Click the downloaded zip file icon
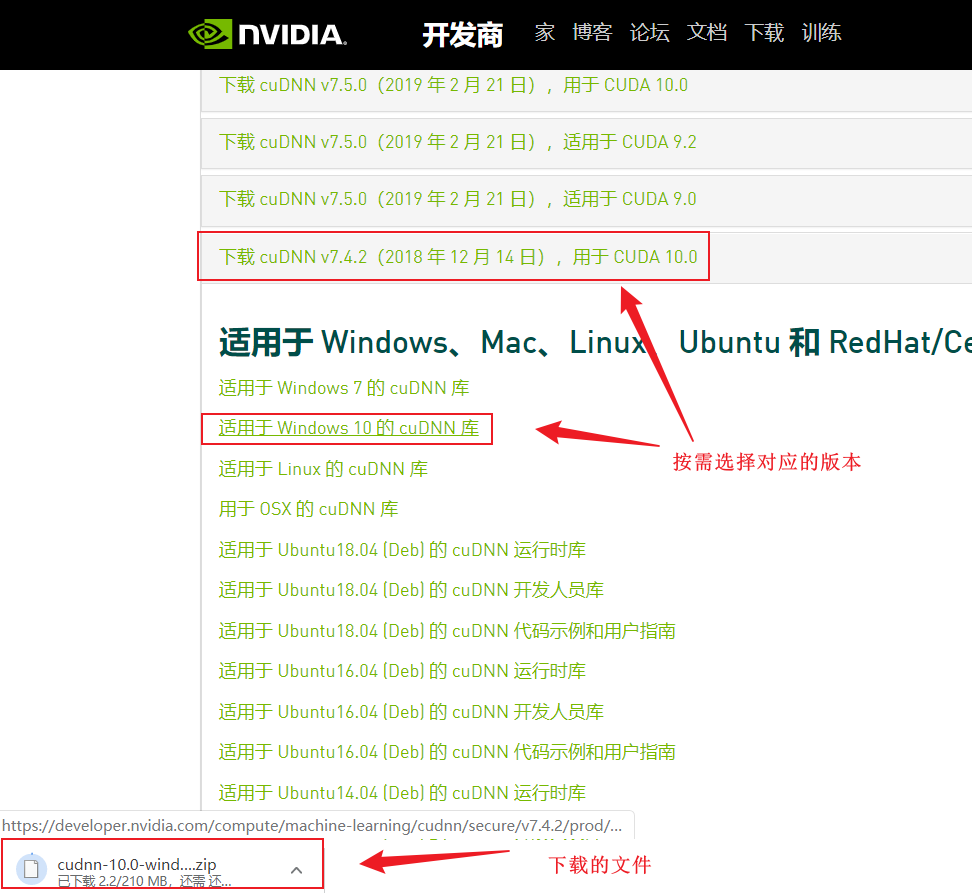The width and height of the screenshot is (972, 895). click(31, 869)
